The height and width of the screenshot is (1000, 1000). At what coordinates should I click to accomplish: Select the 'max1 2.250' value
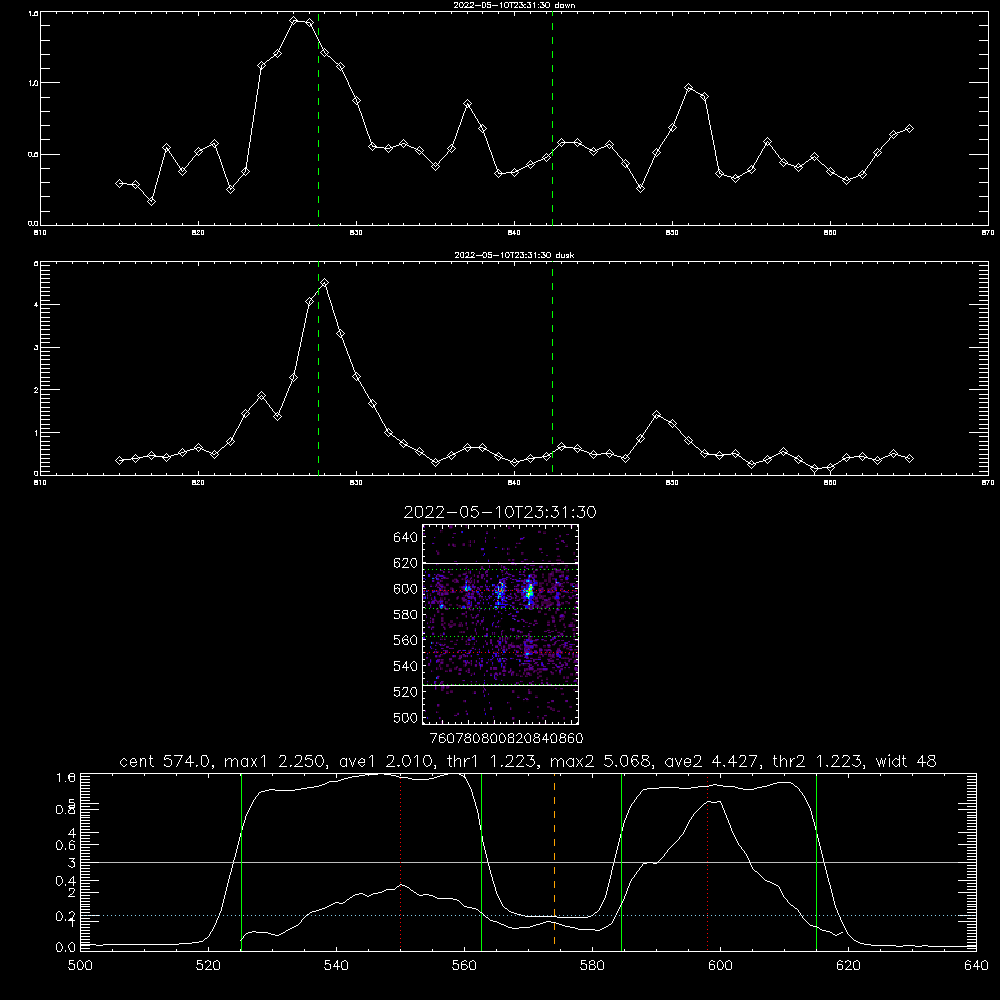276,761
